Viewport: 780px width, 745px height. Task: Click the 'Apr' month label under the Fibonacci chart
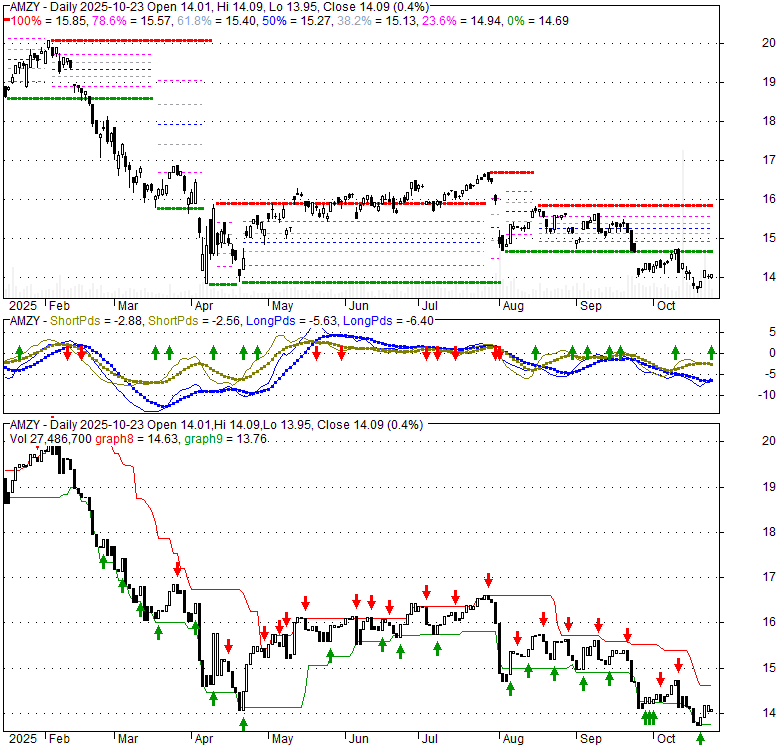pos(203,305)
